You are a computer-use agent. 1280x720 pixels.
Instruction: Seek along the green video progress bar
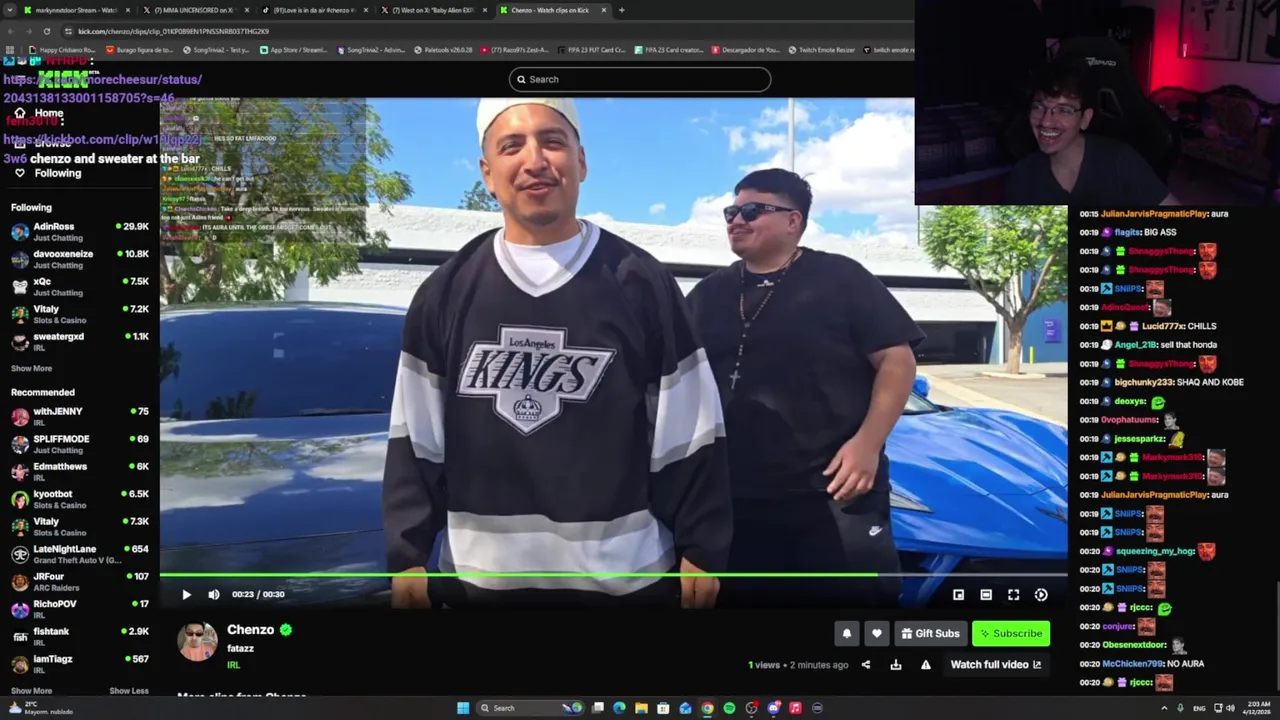pyautogui.click(x=613, y=575)
